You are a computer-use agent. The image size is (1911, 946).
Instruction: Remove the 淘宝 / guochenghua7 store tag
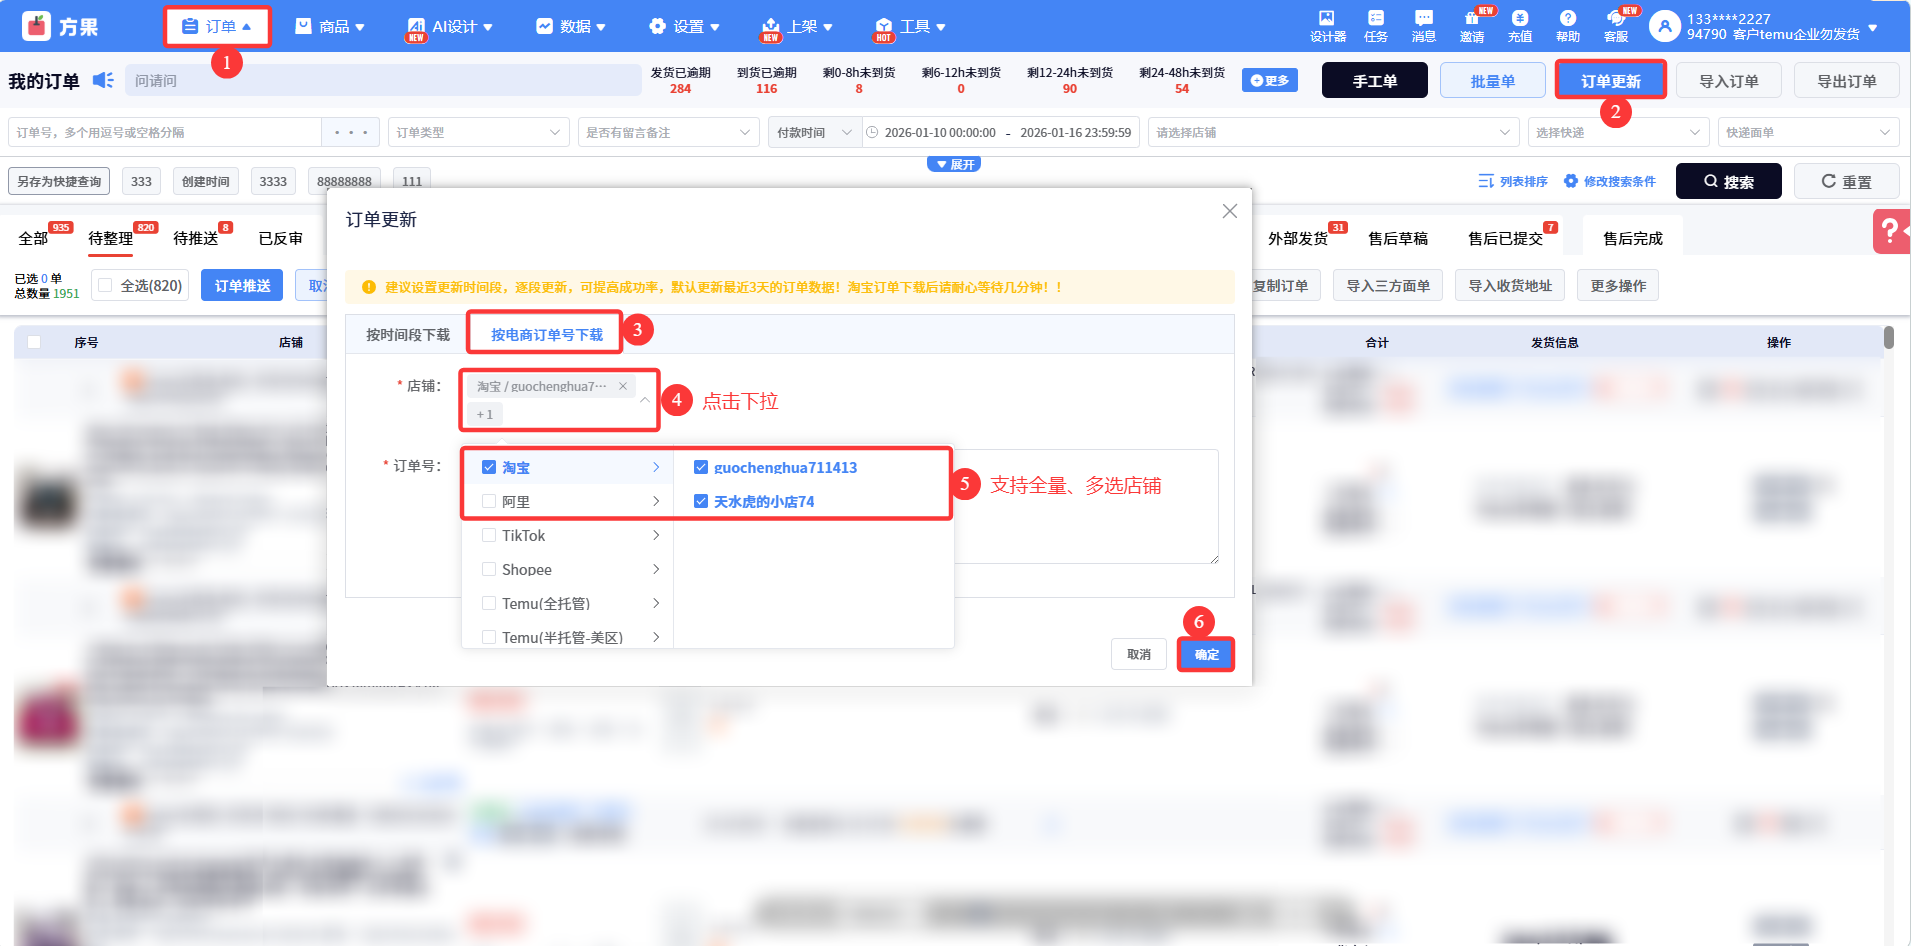coord(623,386)
